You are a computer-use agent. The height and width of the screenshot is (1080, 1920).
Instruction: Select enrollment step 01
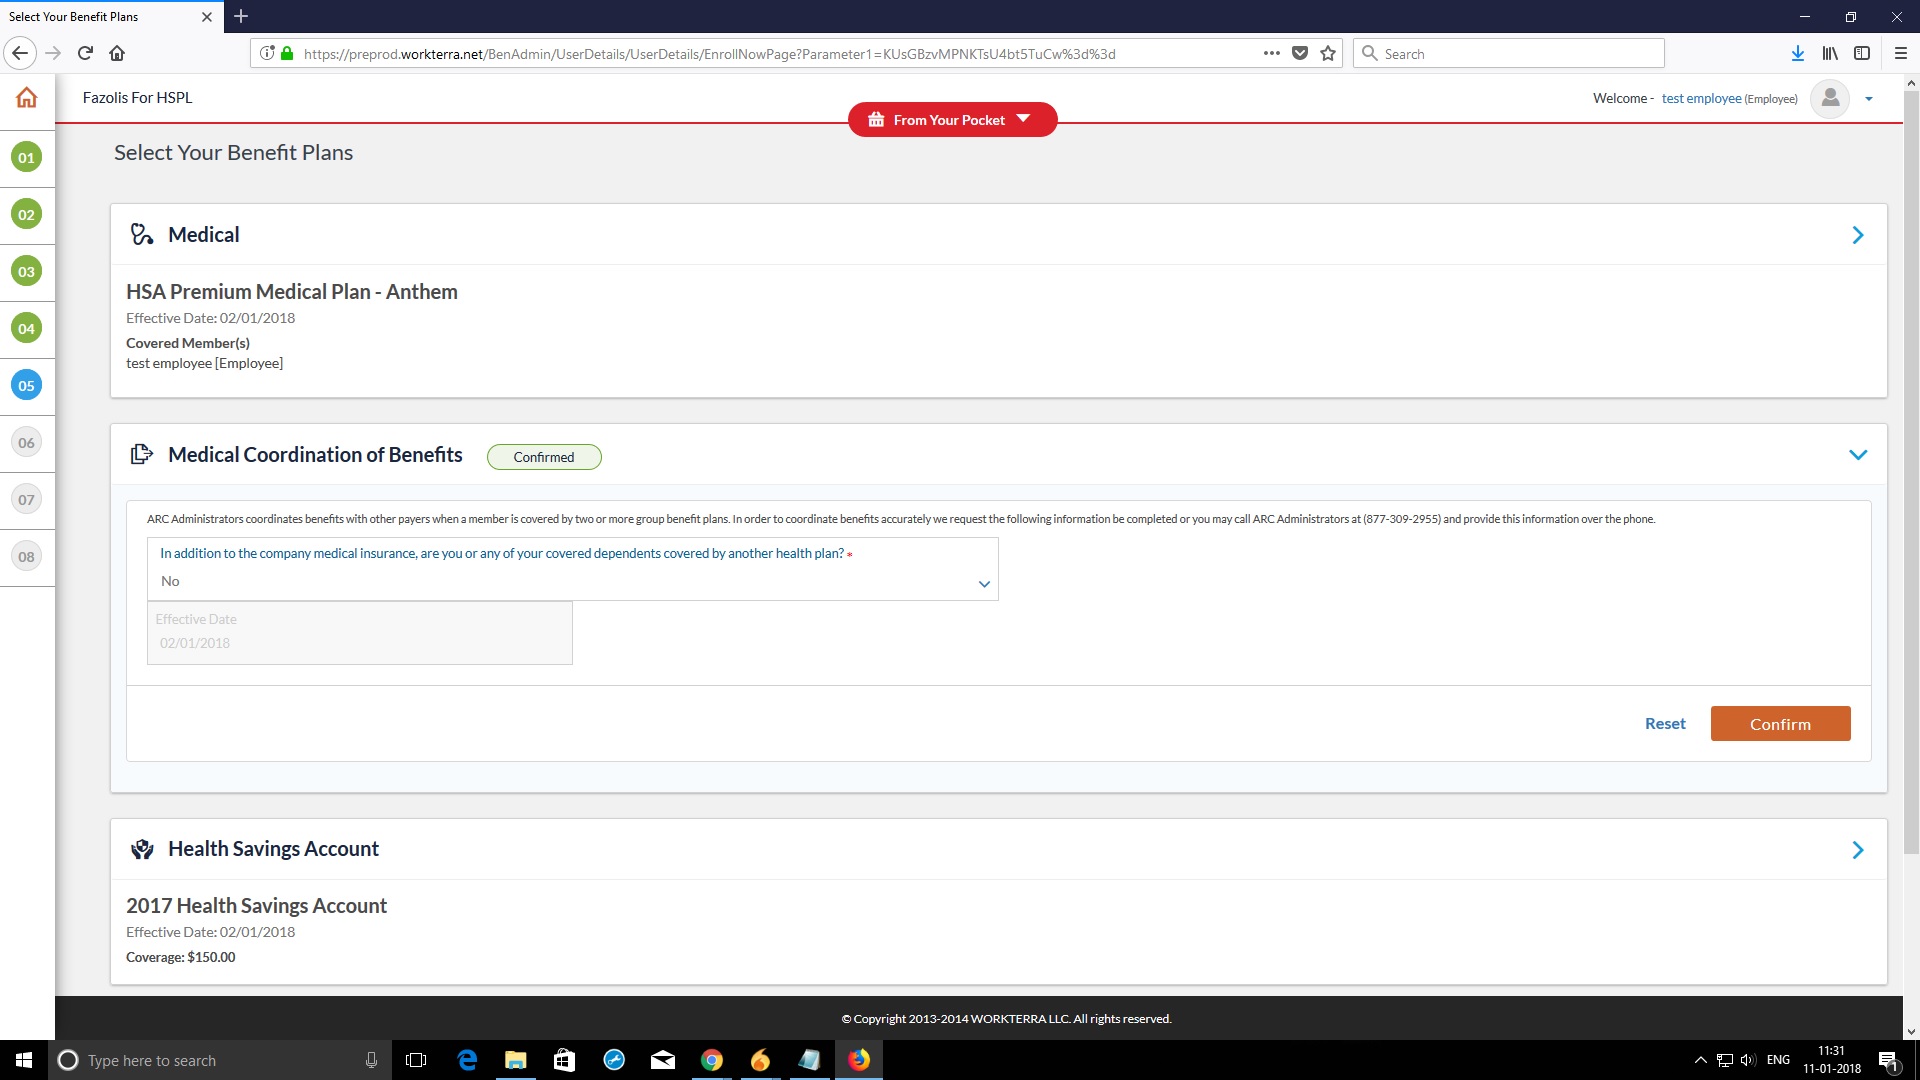[26, 157]
